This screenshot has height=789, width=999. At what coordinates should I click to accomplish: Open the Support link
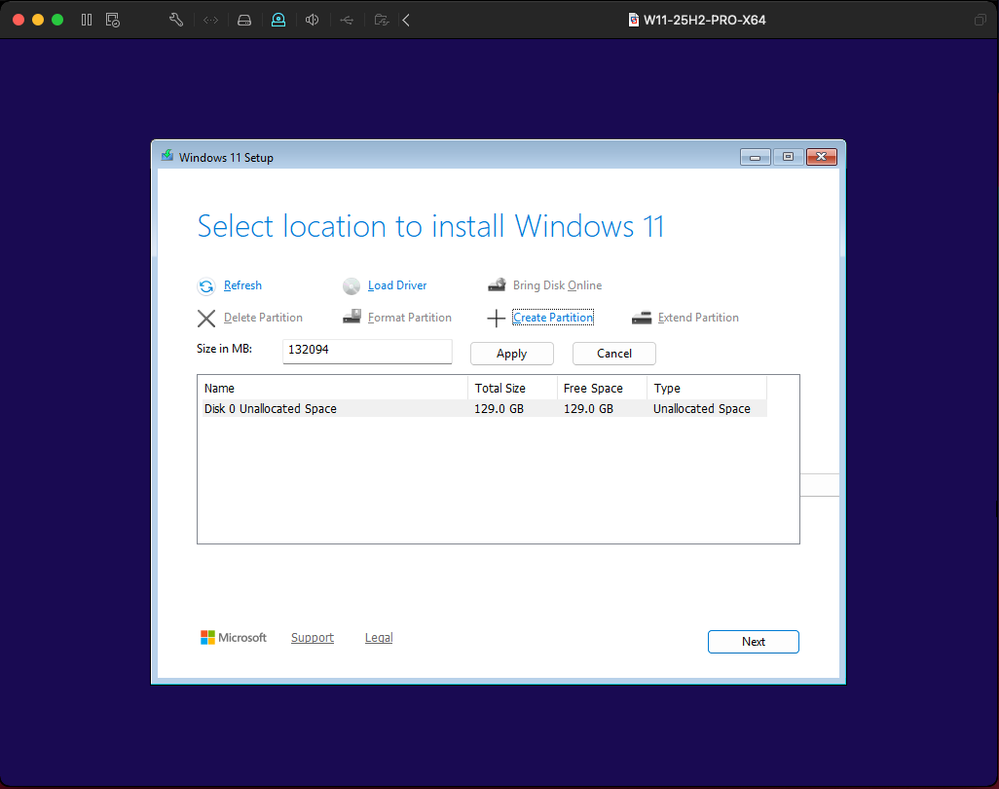312,637
